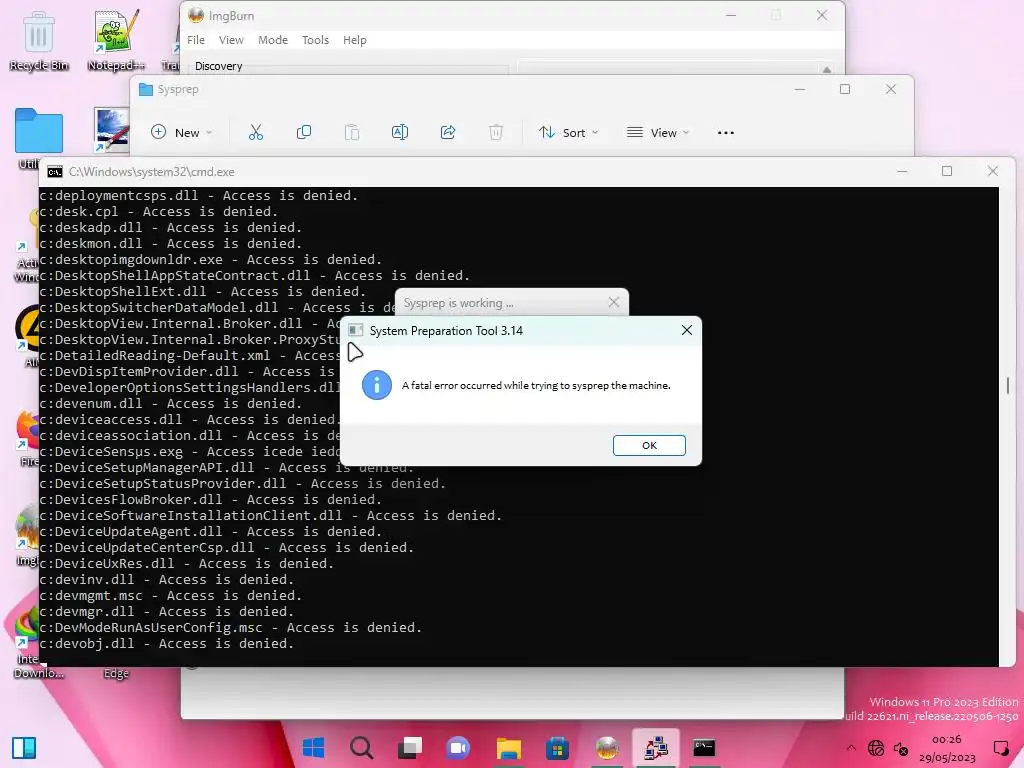Open the clock showing 00:26 29/05/2023
Viewport: 1024px width, 768px height.
tap(947, 748)
